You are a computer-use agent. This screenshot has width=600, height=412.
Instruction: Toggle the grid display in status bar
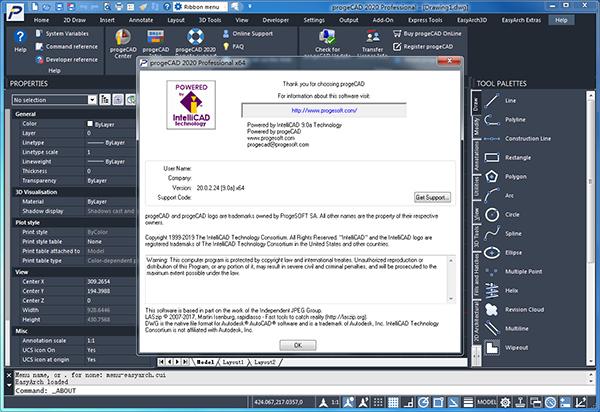(393, 402)
